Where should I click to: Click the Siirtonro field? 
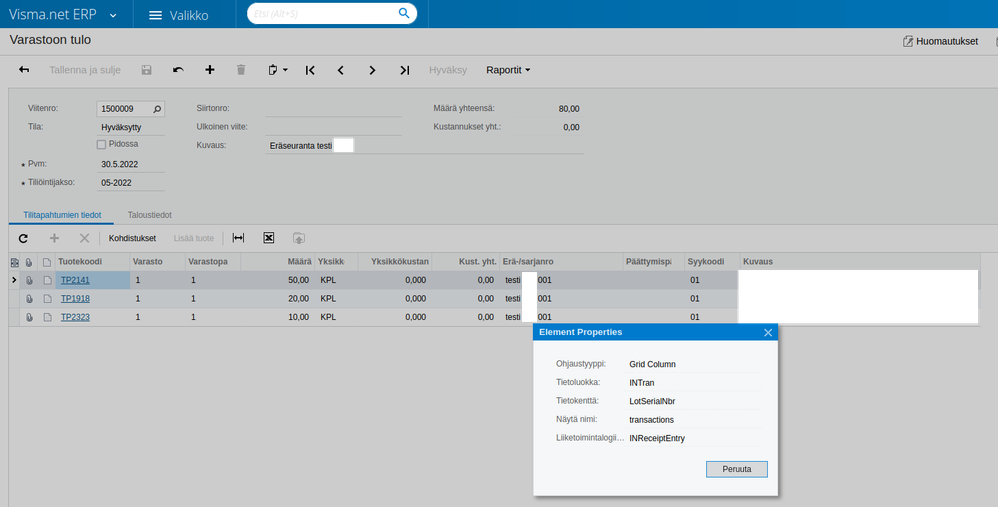point(333,109)
